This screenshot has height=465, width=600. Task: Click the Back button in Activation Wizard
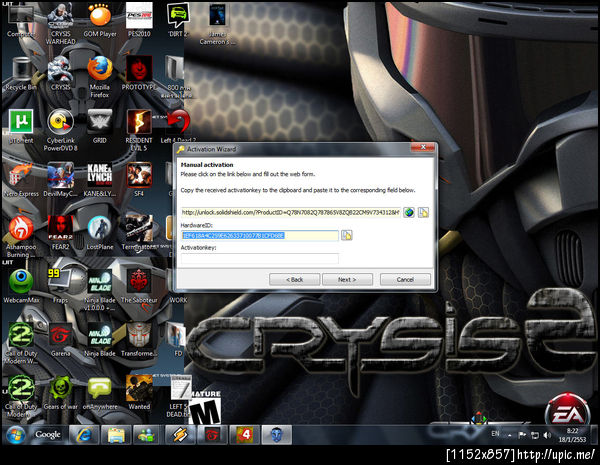294,279
